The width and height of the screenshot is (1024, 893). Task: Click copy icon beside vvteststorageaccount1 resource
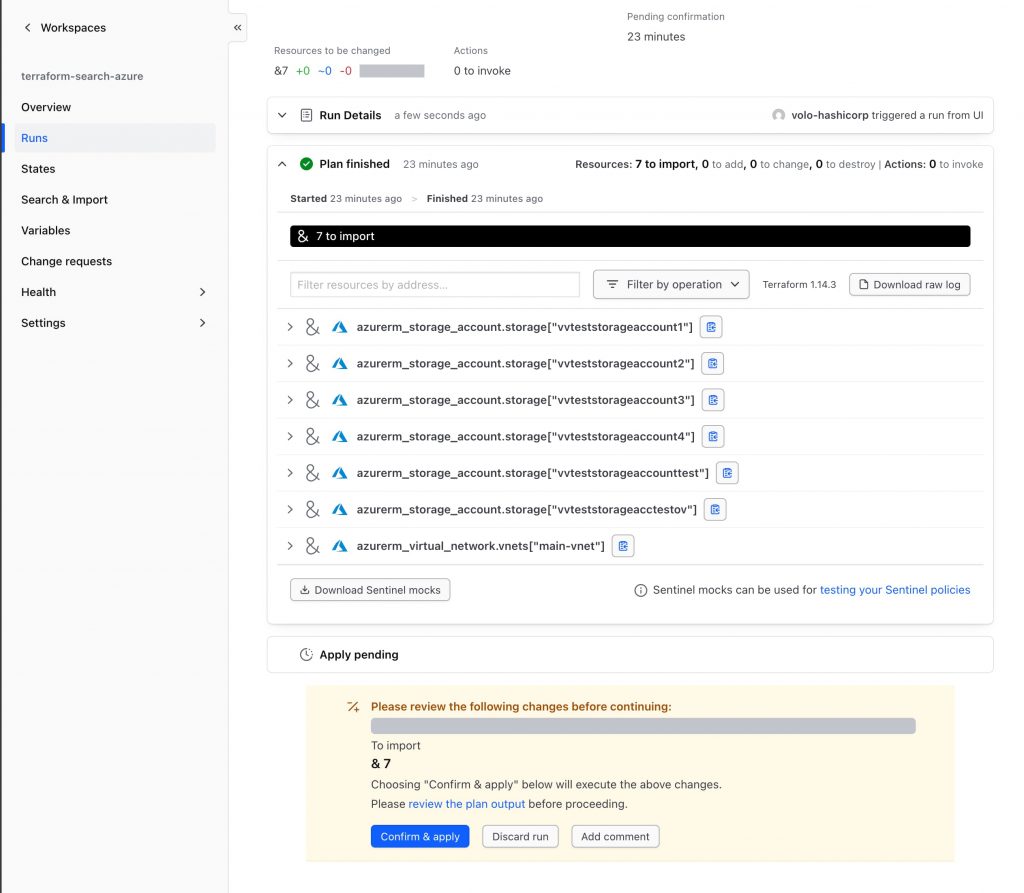click(x=711, y=327)
